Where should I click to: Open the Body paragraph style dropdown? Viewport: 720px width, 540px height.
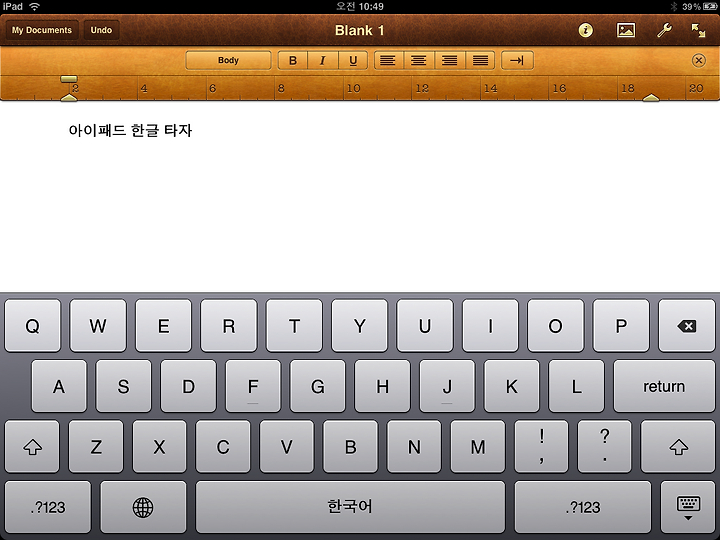[x=228, y=60]
